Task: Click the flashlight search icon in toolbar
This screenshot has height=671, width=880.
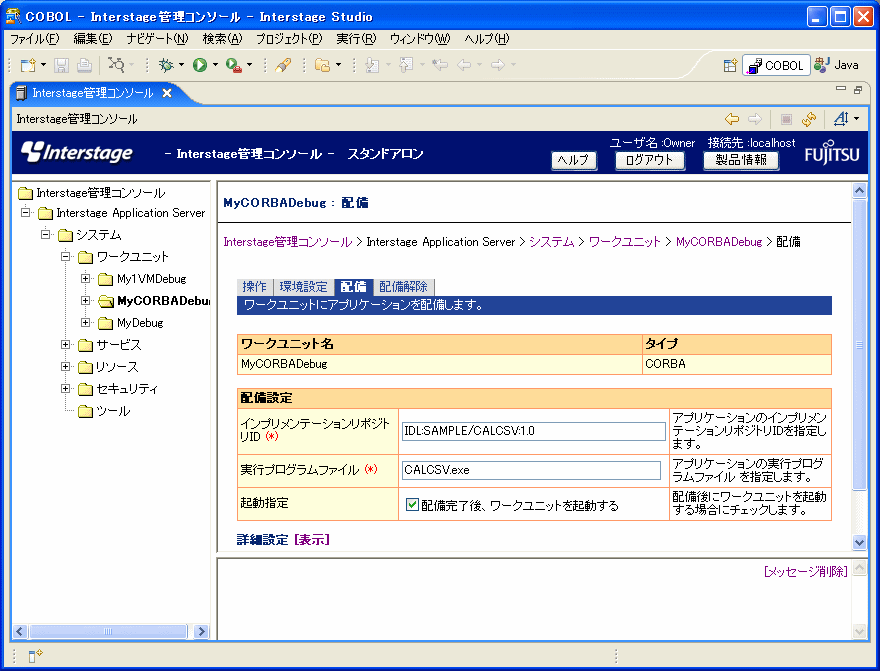Action: (283, 65)
